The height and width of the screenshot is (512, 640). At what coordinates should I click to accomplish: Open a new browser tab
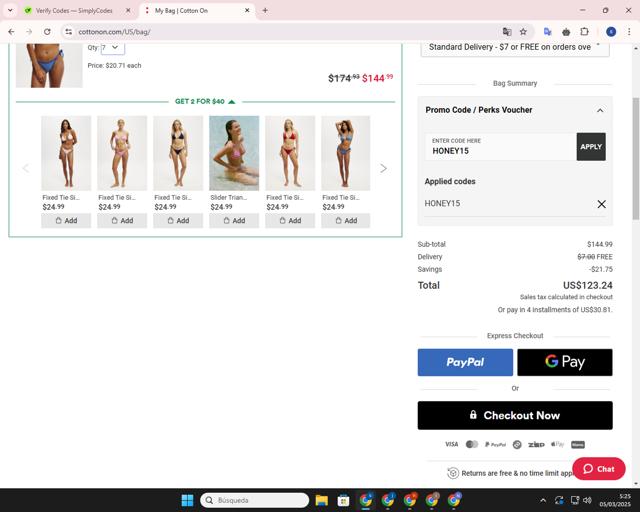tap(265, 11)
